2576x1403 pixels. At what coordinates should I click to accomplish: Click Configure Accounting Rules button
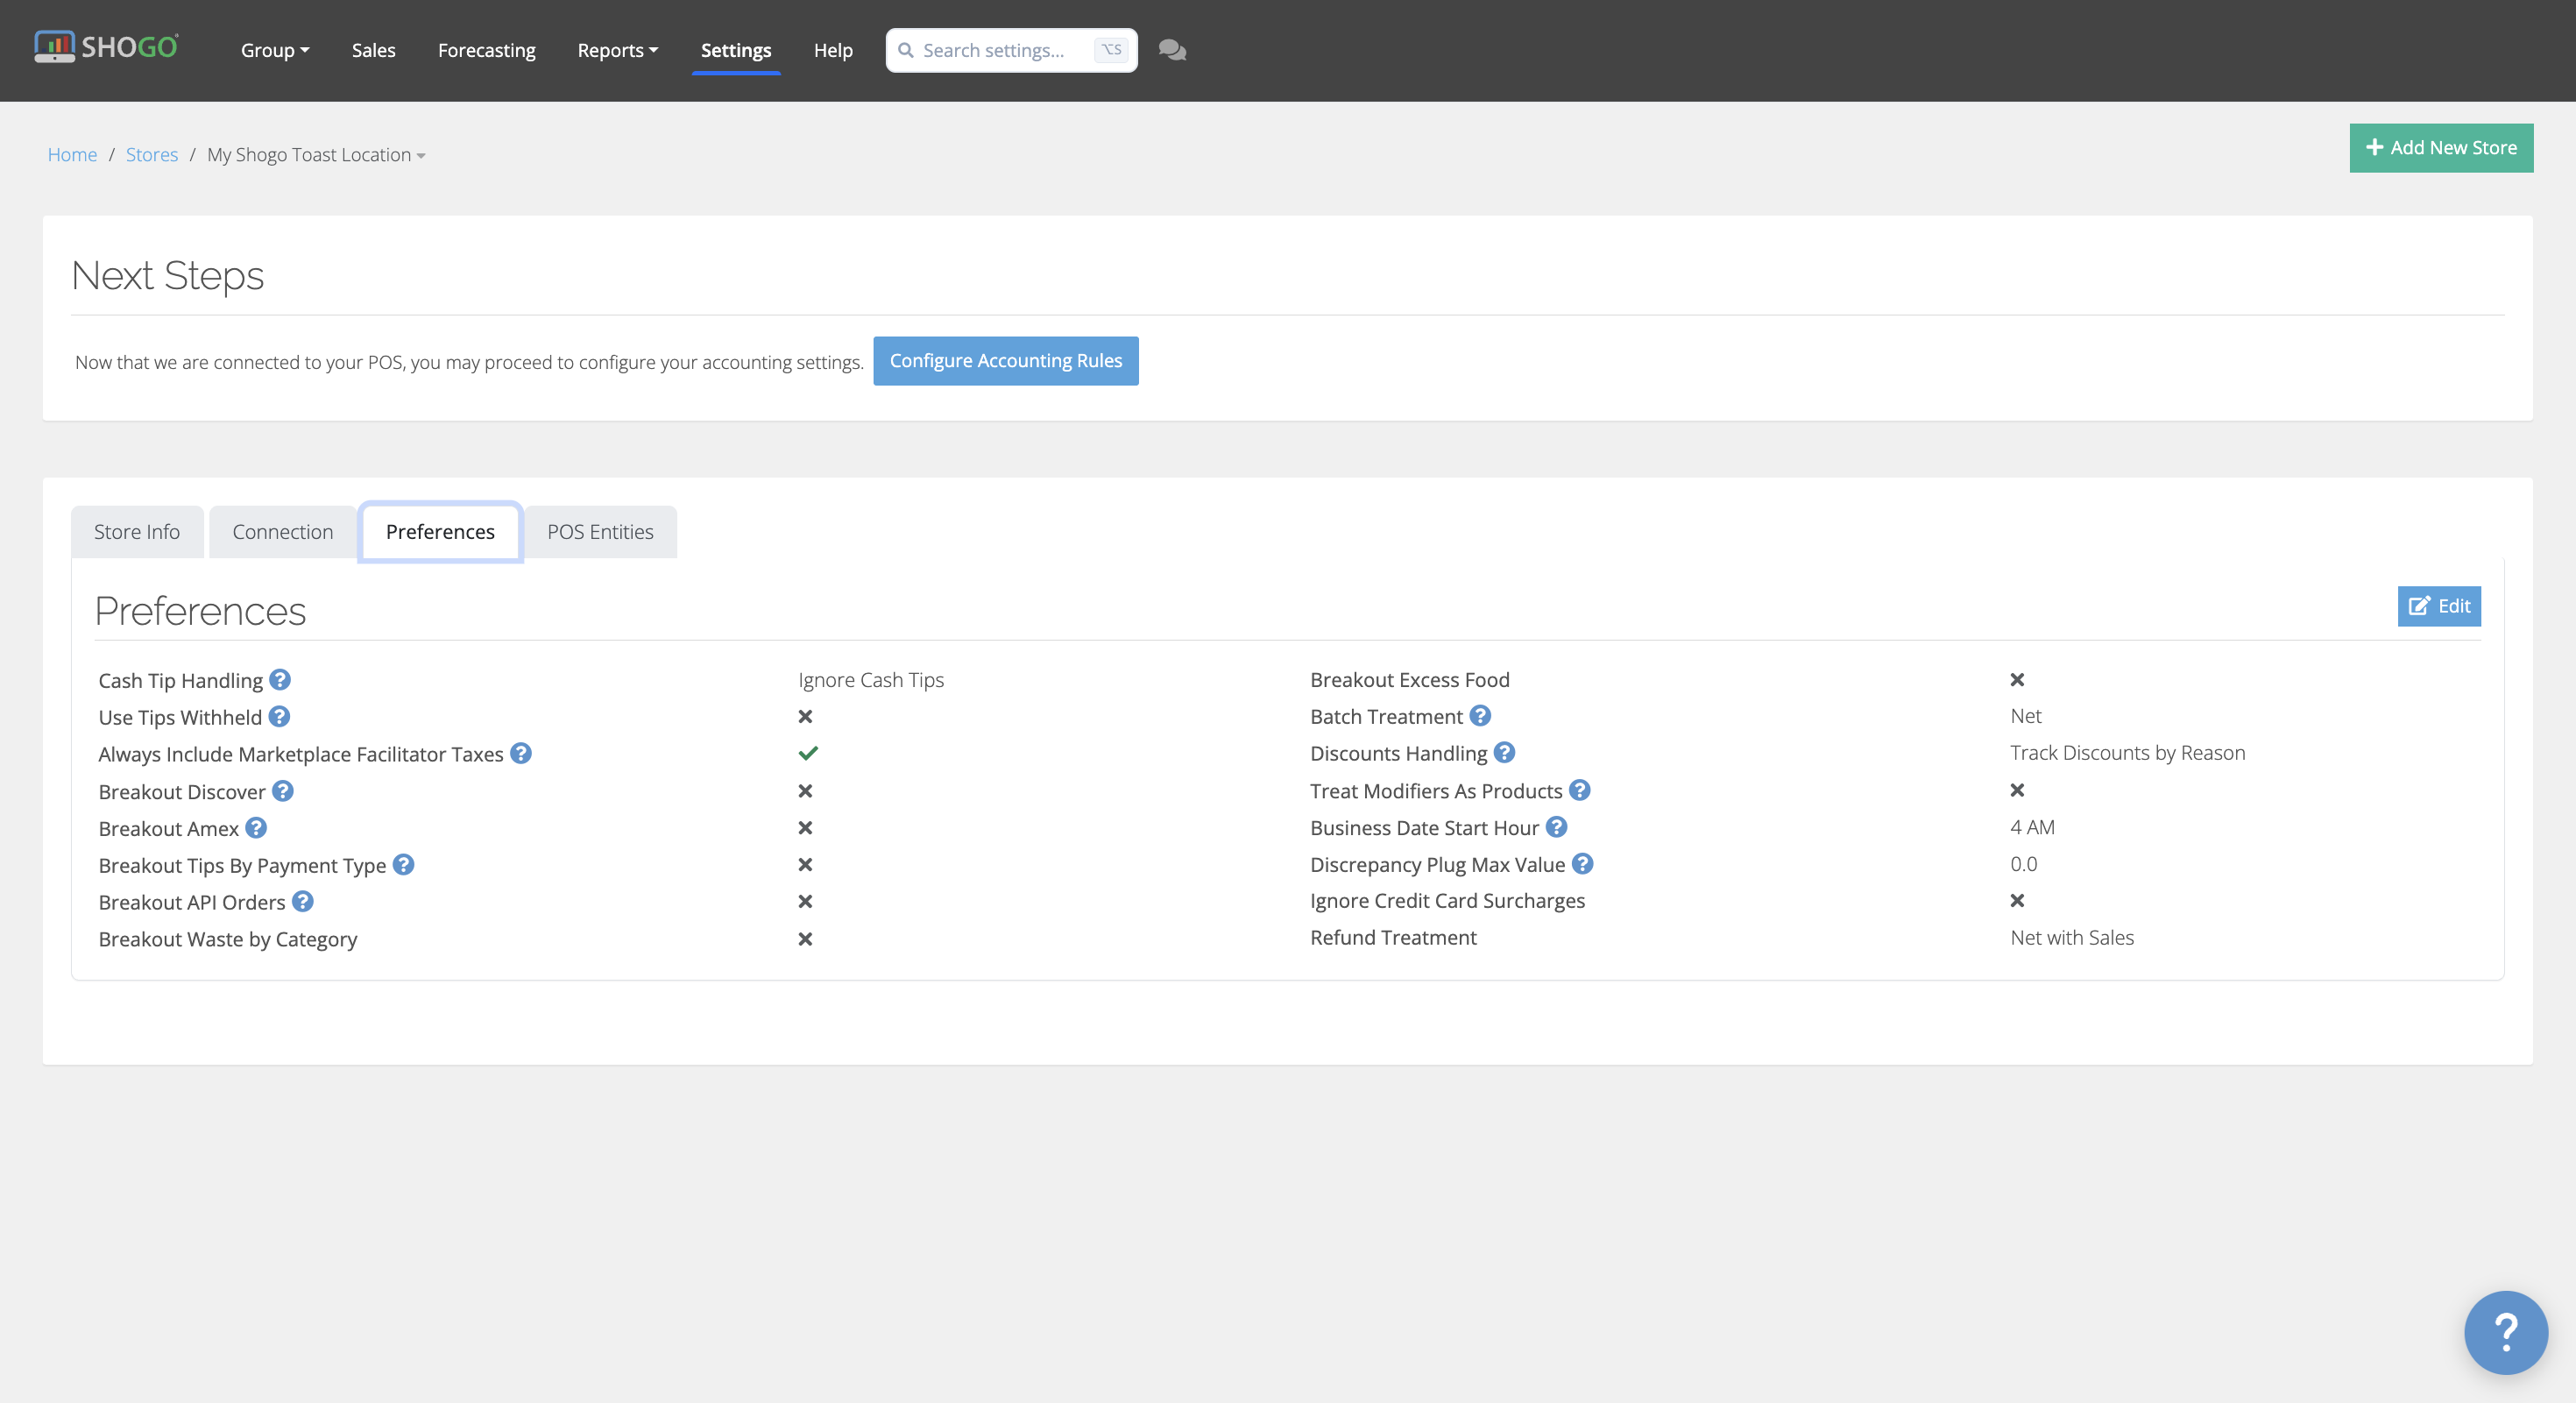pos(1006,361)
